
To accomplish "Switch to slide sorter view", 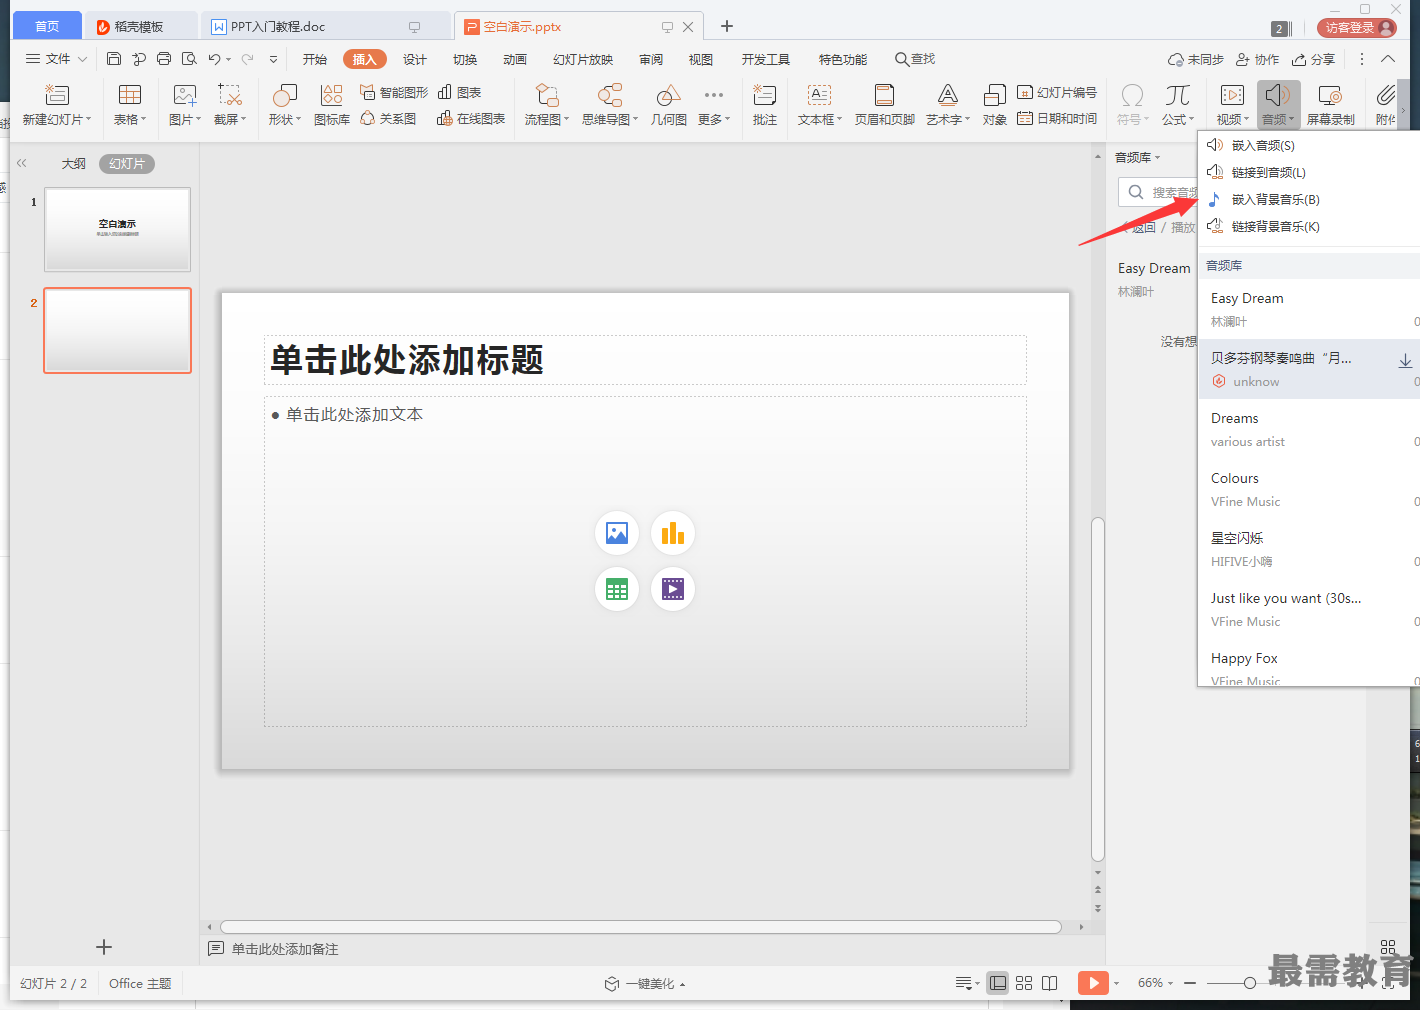I will (x=1024, y=983).
